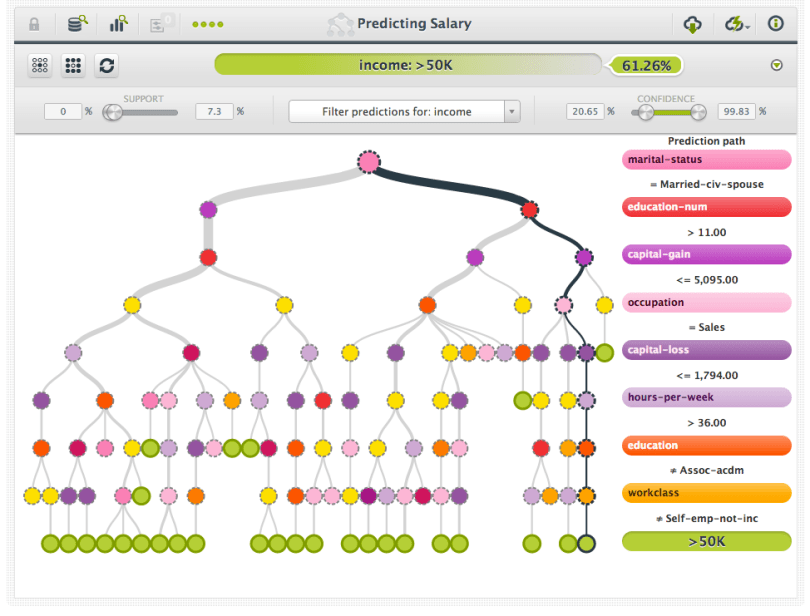
Task: Open the one-click actions lightning menu
Action: 737,24
